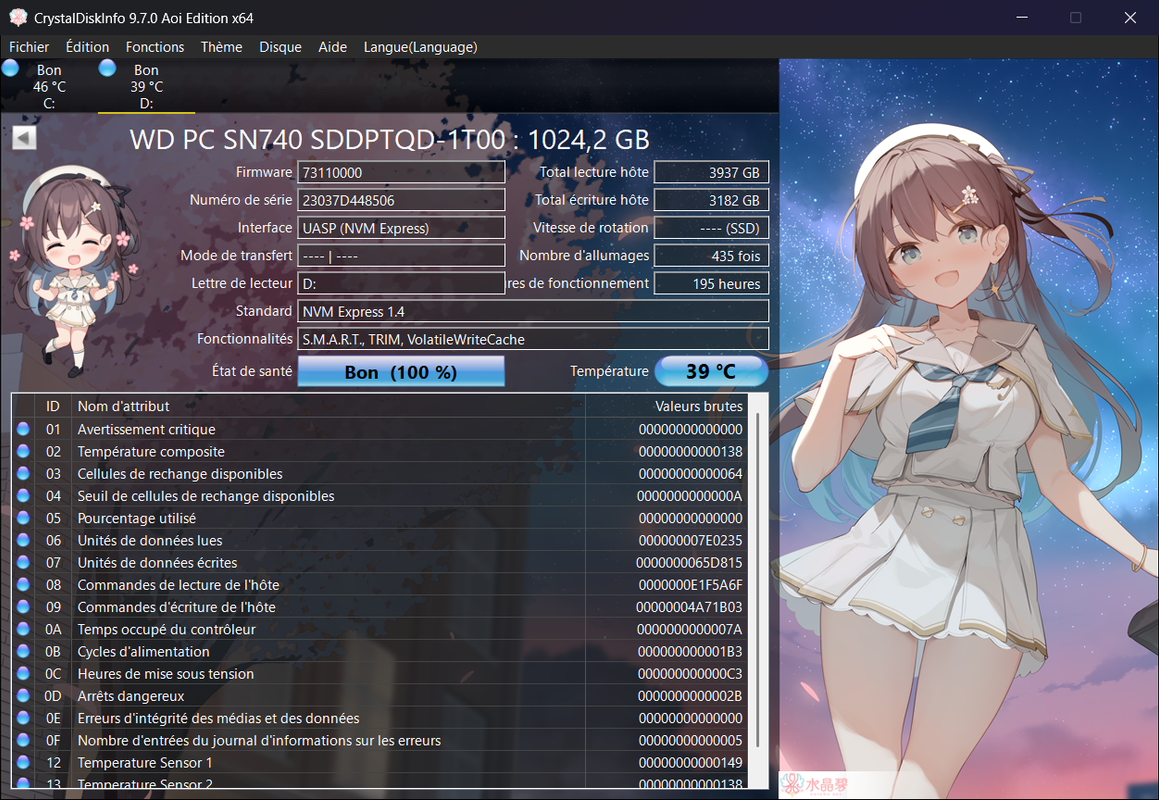This screenshot has height=800, width=1159.
Task: Click the Fonctionnalités field with S.M.A.R.T., TRIM
Action: click(533, 339)
